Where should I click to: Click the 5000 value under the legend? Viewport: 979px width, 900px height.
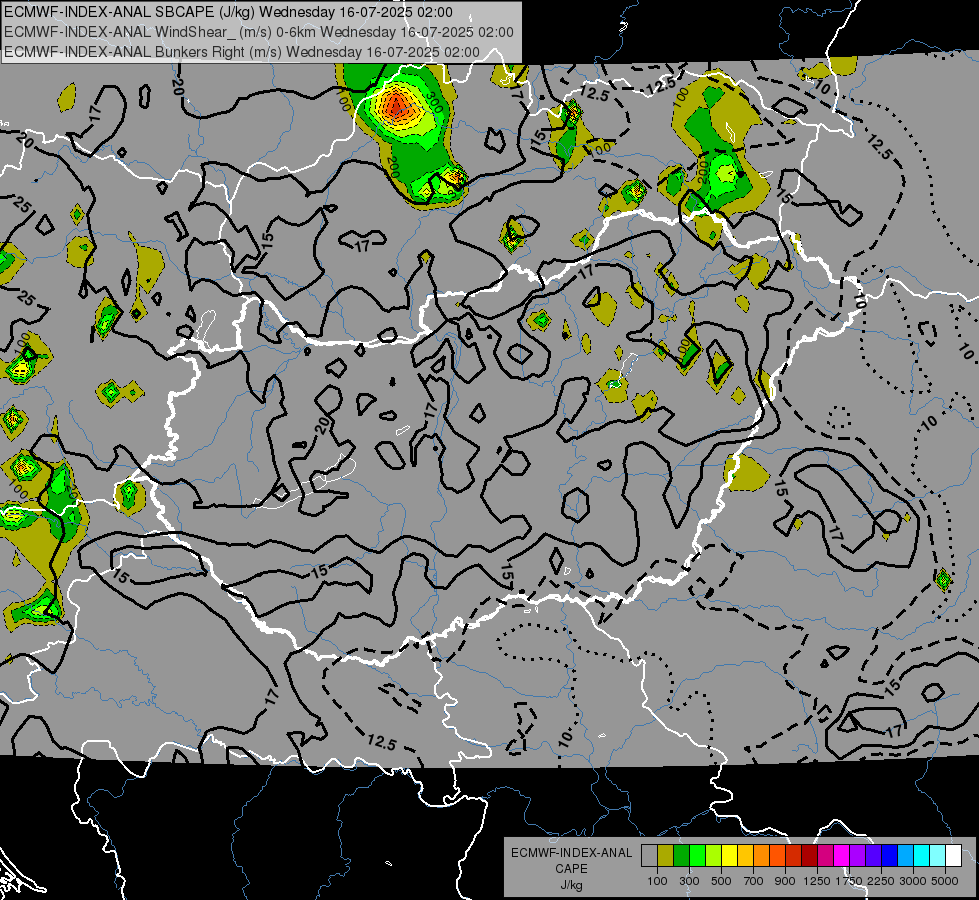[x=945, y=881]
